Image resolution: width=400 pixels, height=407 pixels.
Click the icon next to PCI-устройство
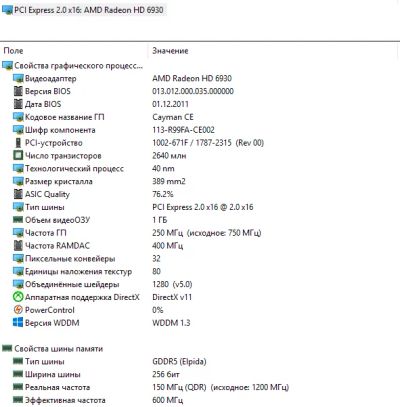tap(18, 143)
